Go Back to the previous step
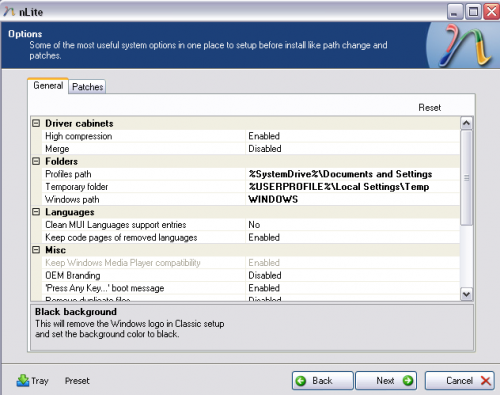Image resolution: width=500 pixels, height=395 pixels. (322, 380)
